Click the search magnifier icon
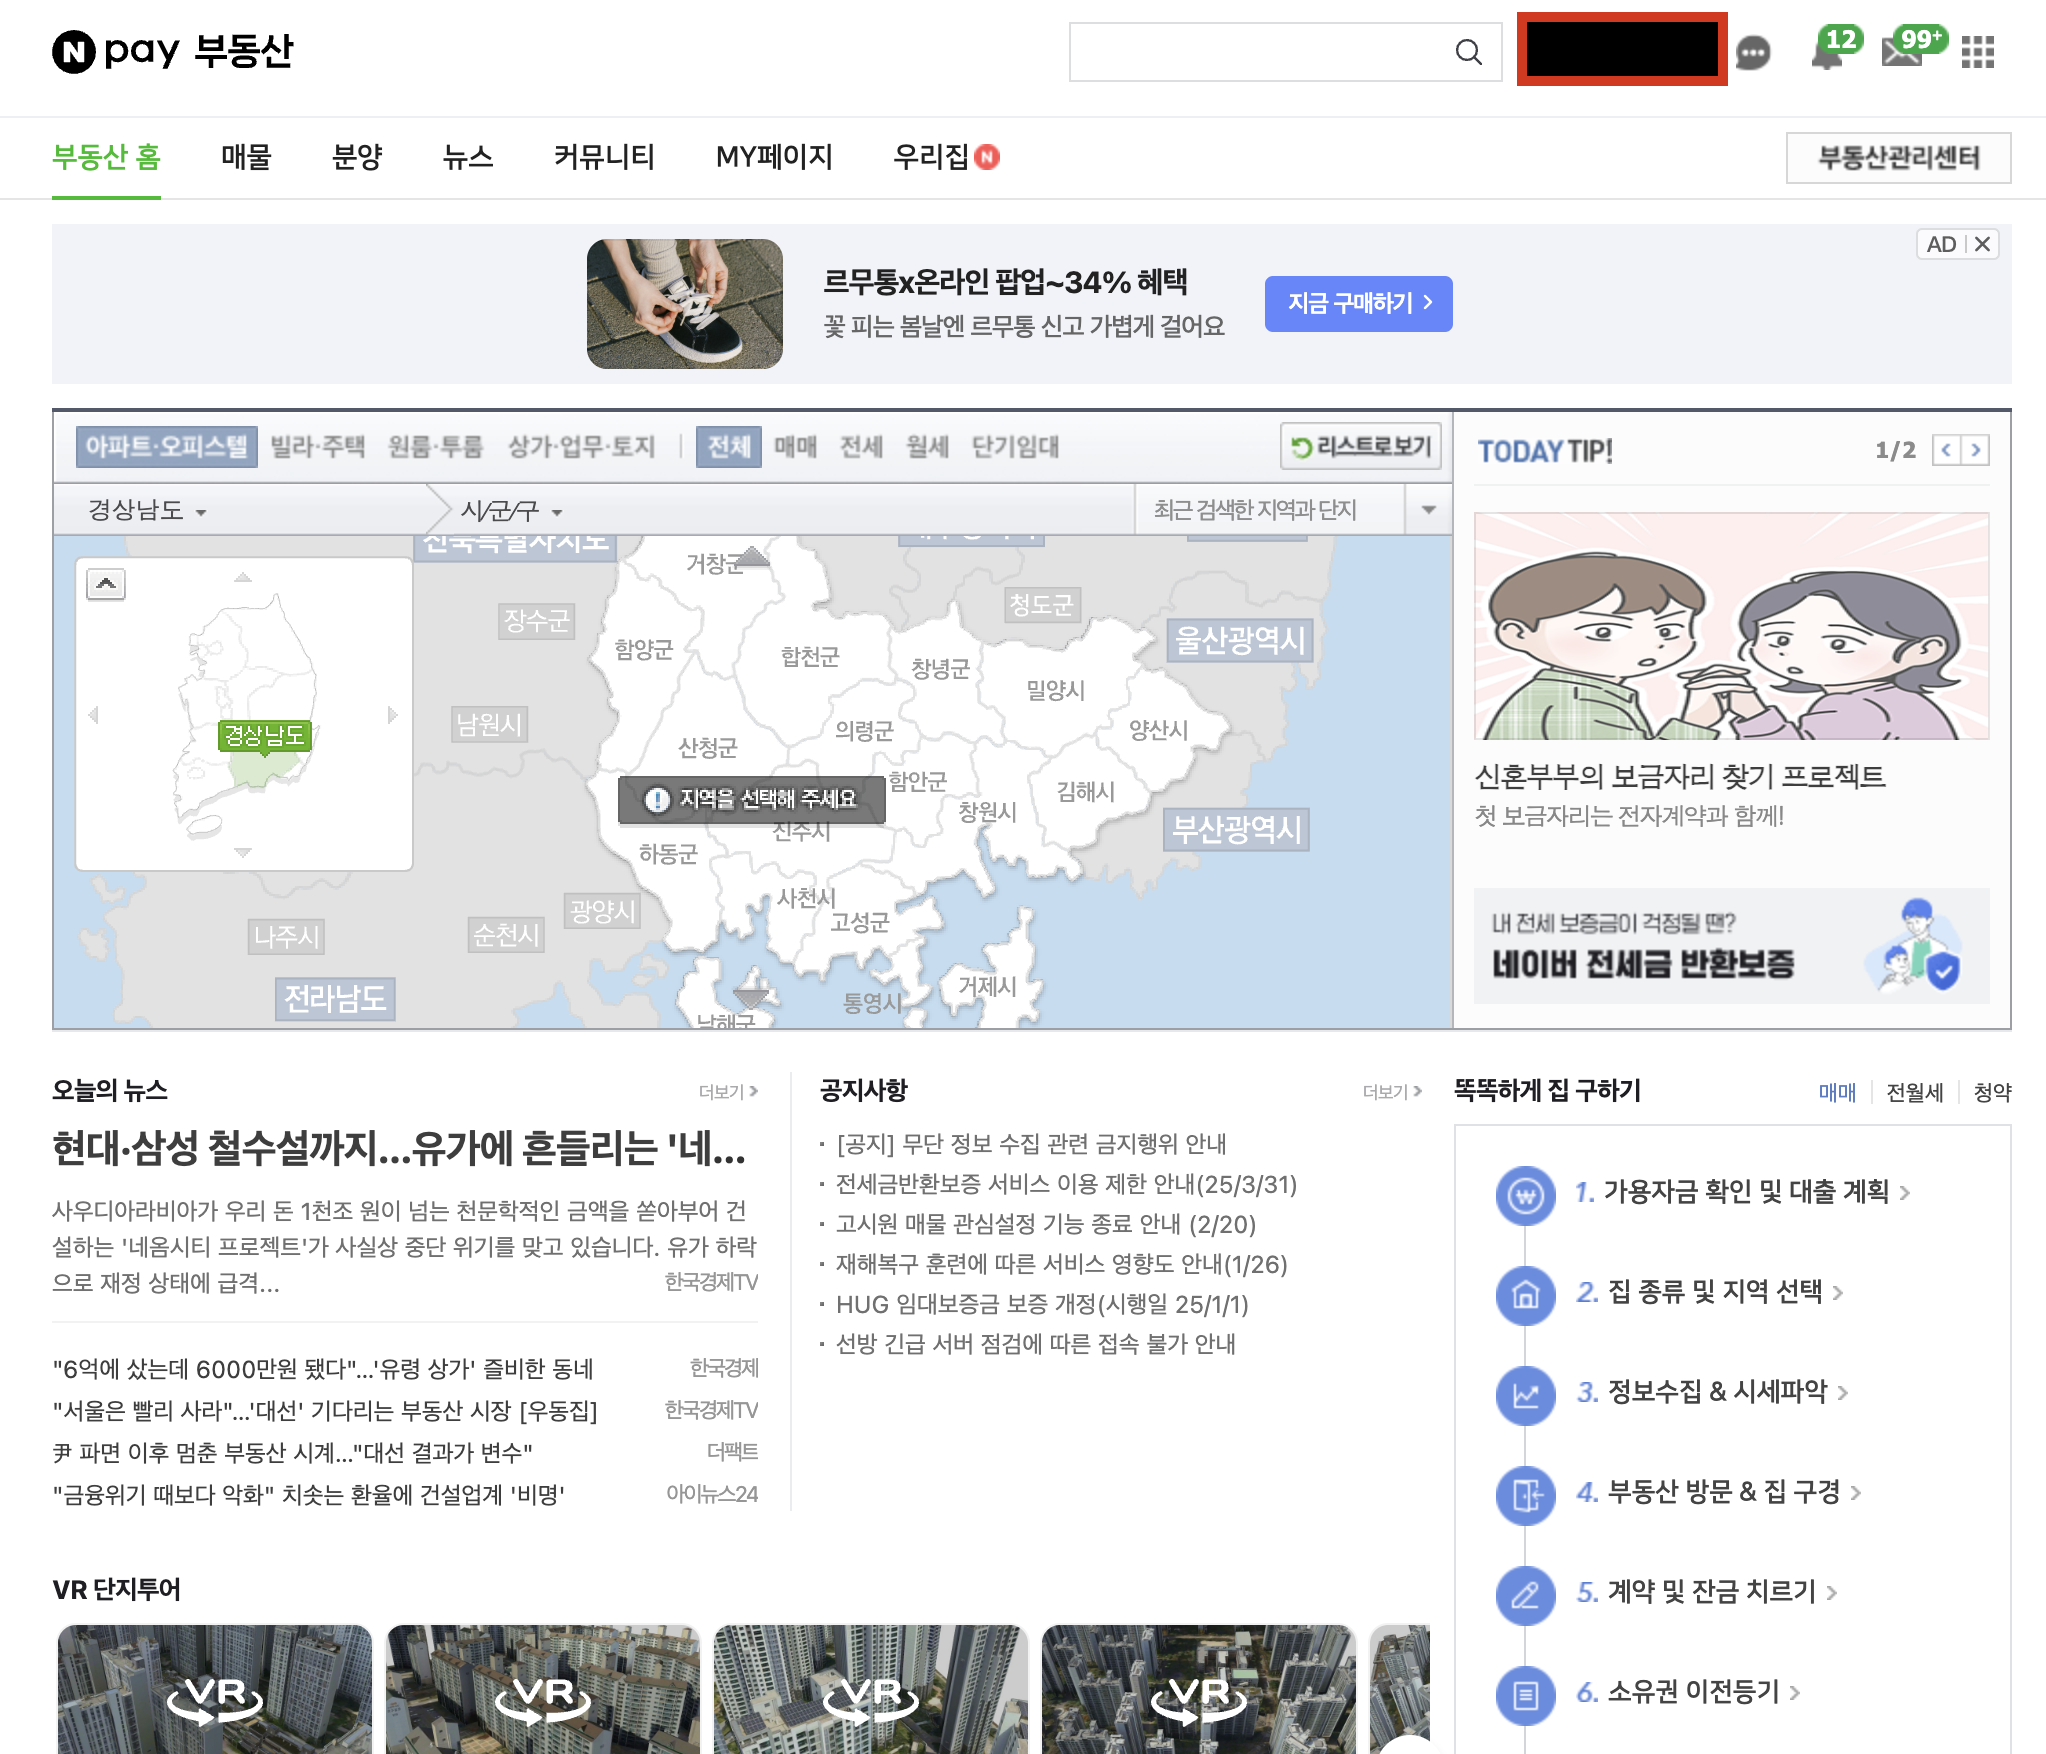Viewport: 2046px width, 1754px height. click(x=1468, y=52)
